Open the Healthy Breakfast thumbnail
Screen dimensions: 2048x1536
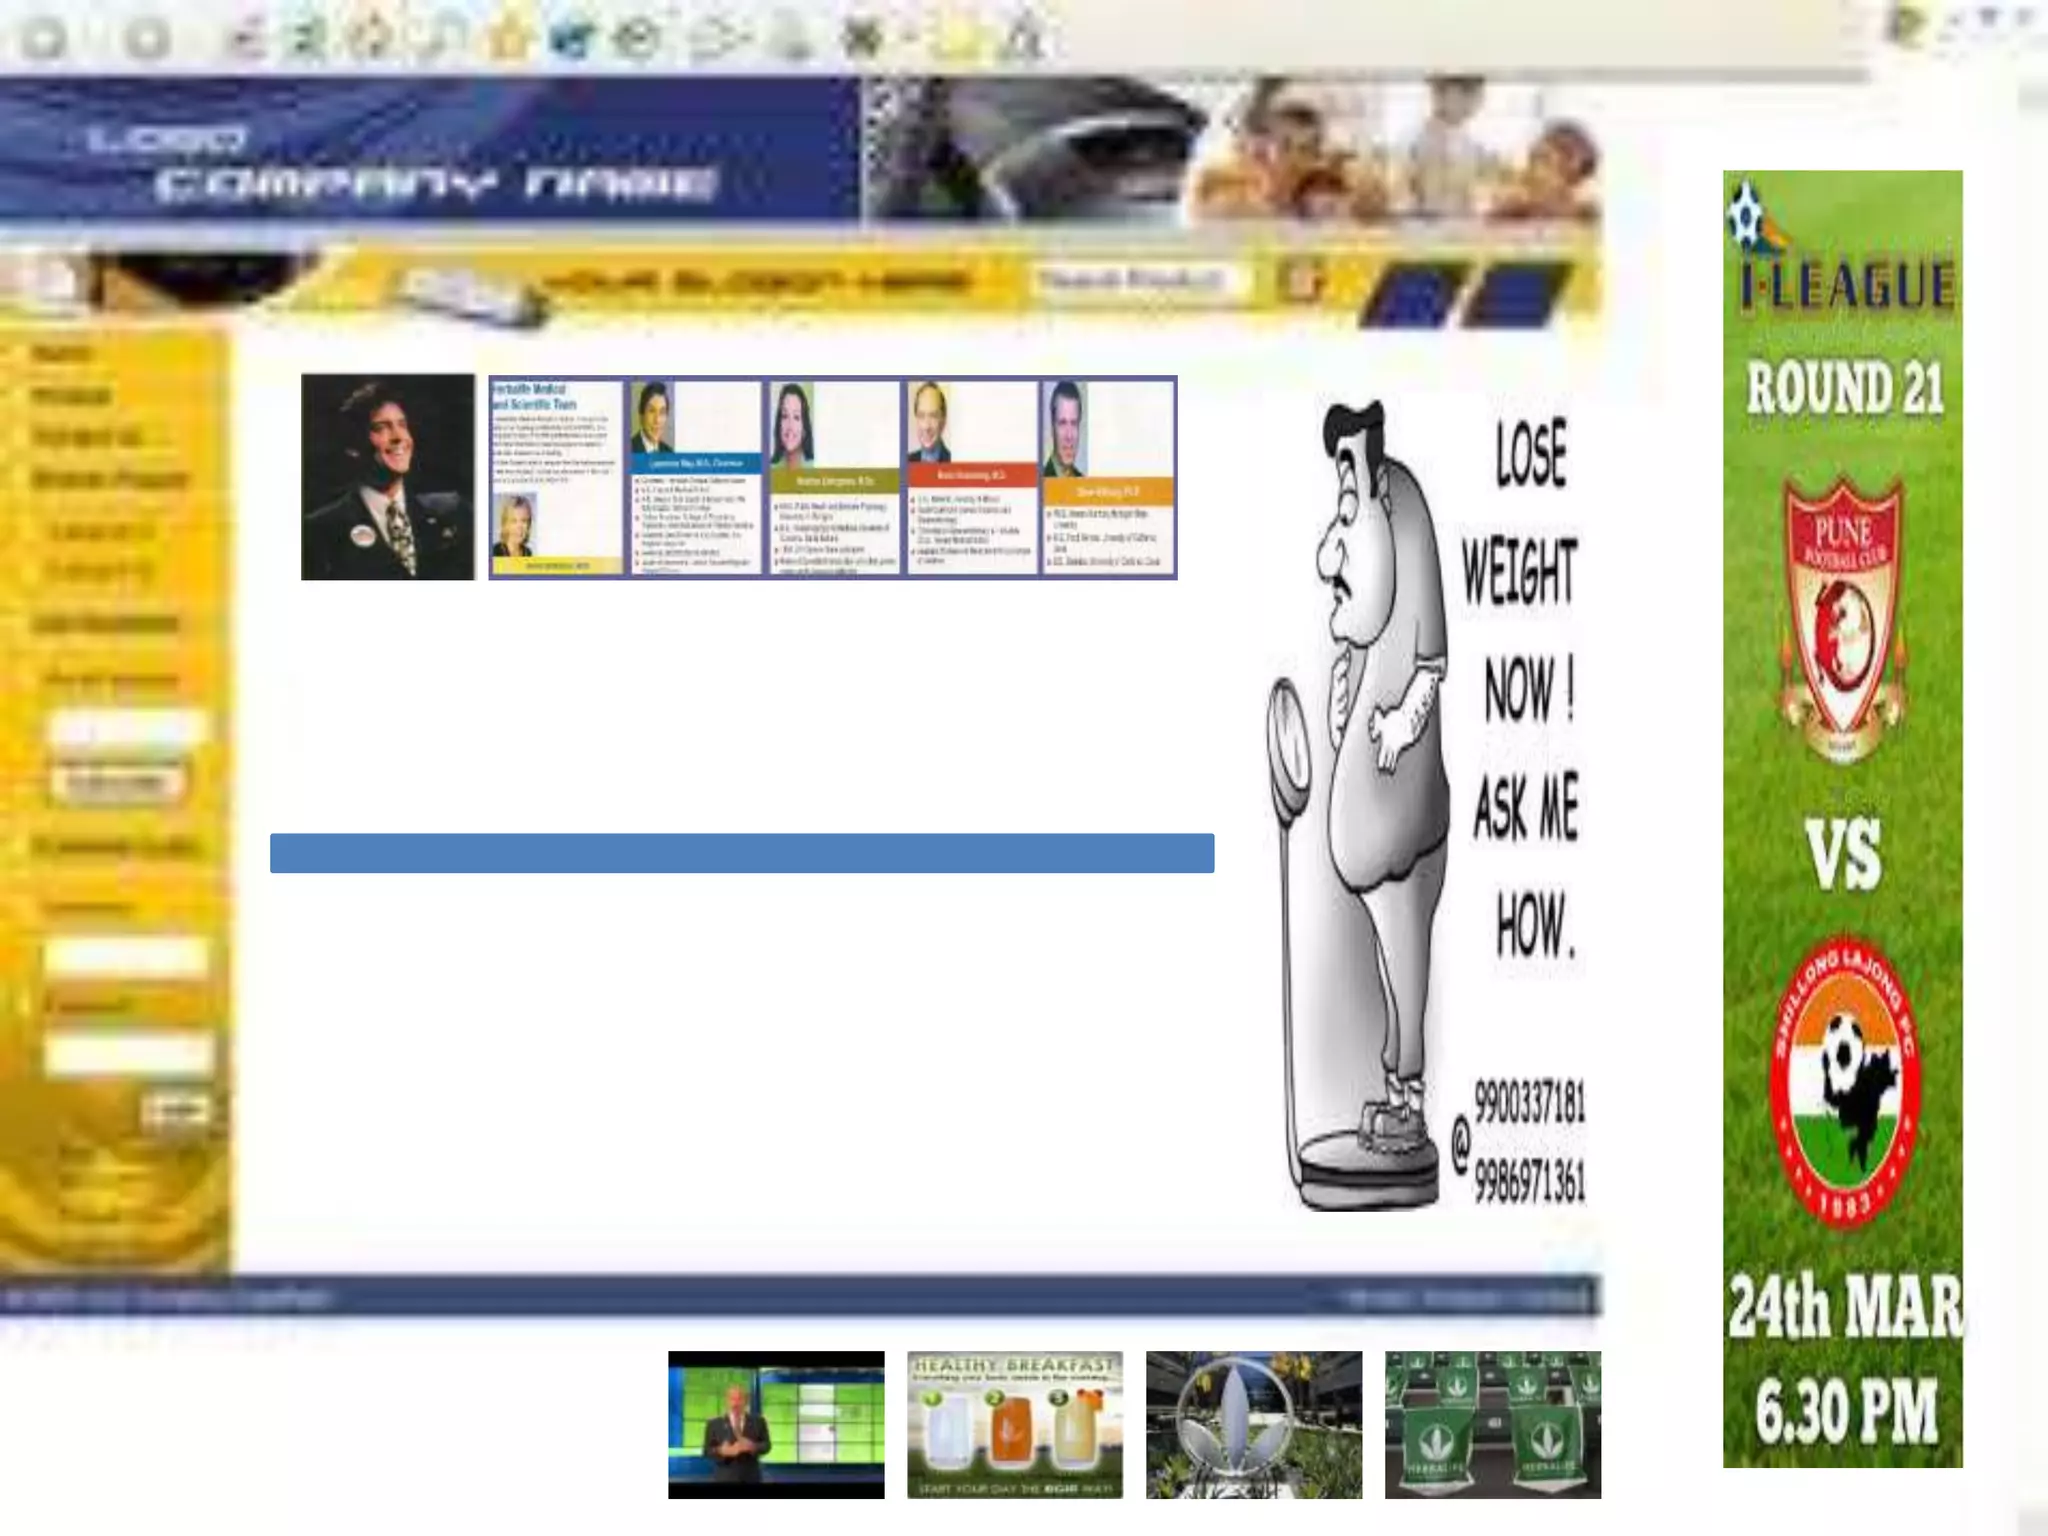click(1014, 1424)
